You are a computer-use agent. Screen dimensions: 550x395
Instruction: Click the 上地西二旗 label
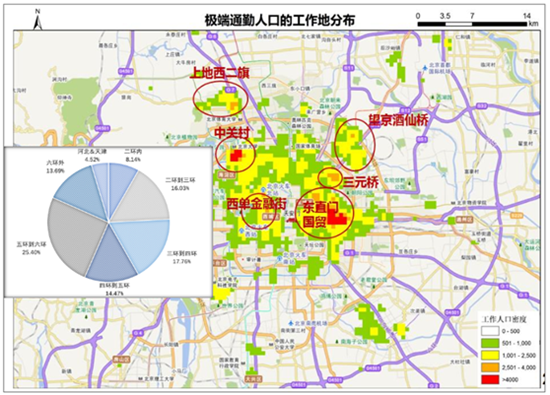pyautogui.click(x=220, y=73)
